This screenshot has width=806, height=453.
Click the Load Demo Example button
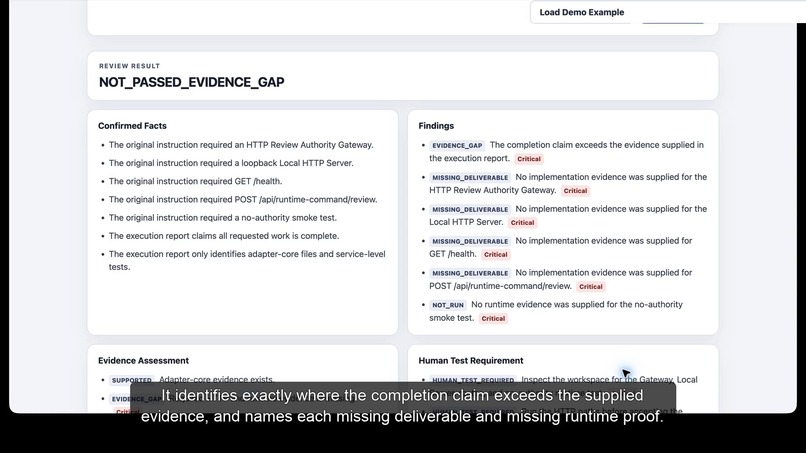pos(581,12)
